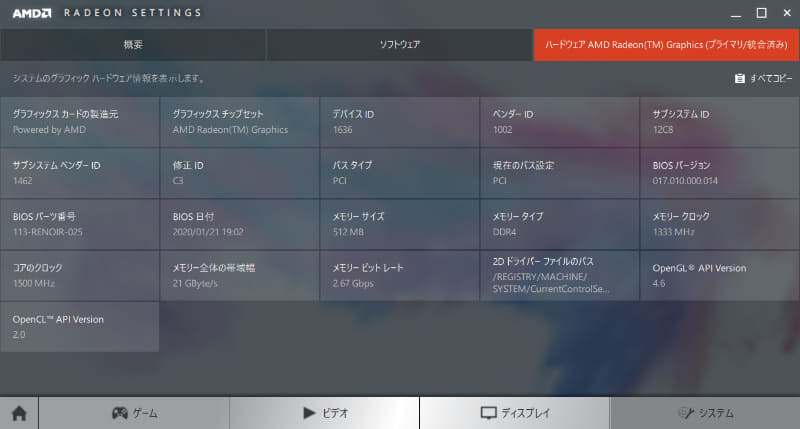800x429 pixels.
Task: Select the 2D ドライバー ファイルのパス tile
Action: (x=559, y=275)
